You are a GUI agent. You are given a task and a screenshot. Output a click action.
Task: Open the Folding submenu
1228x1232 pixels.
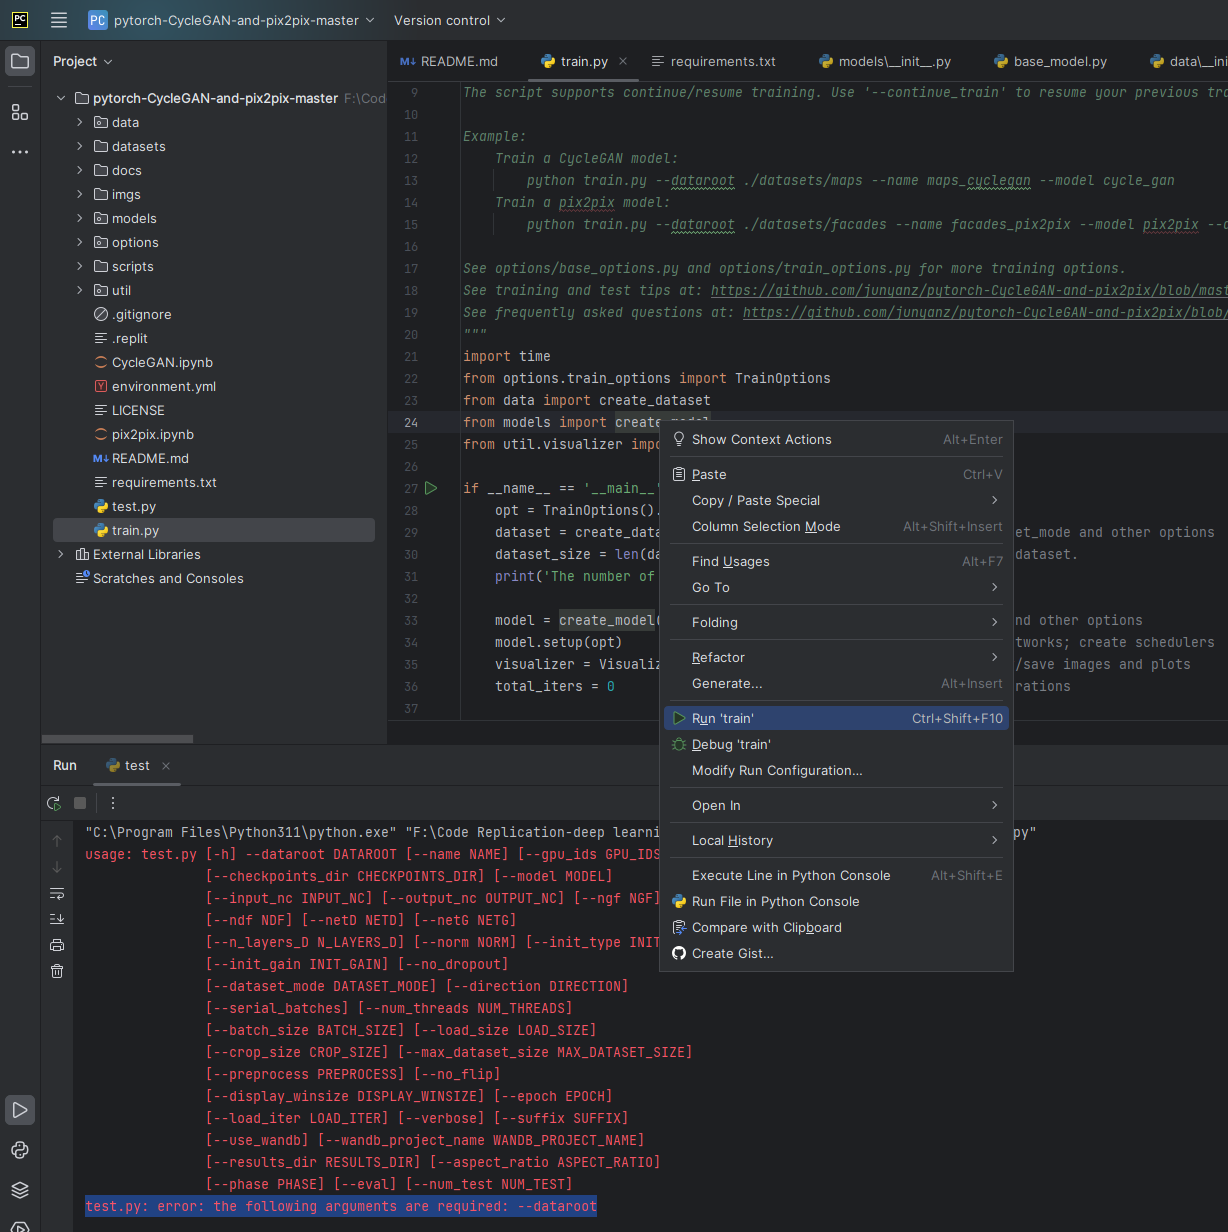[x=836, y=622]
